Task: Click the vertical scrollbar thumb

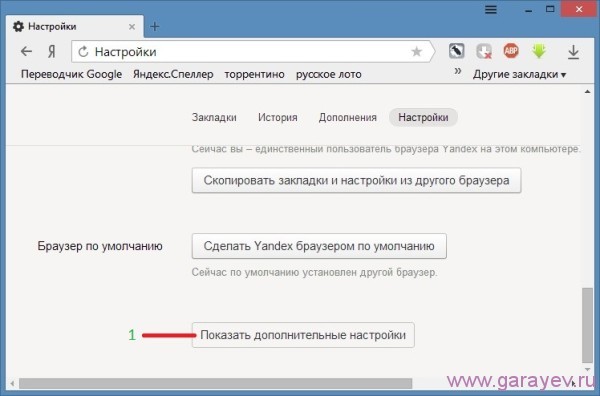Action: (587, 326)
